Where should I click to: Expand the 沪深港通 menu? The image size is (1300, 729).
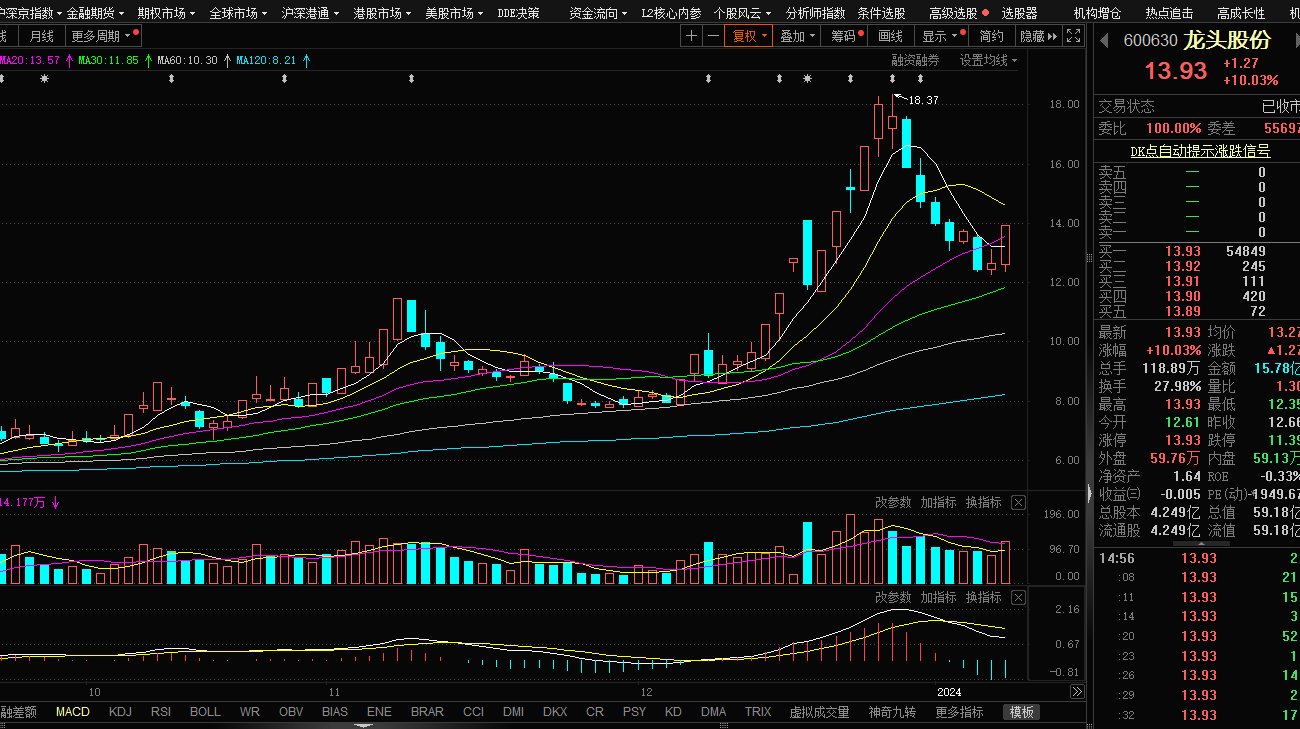click(311, 13)
